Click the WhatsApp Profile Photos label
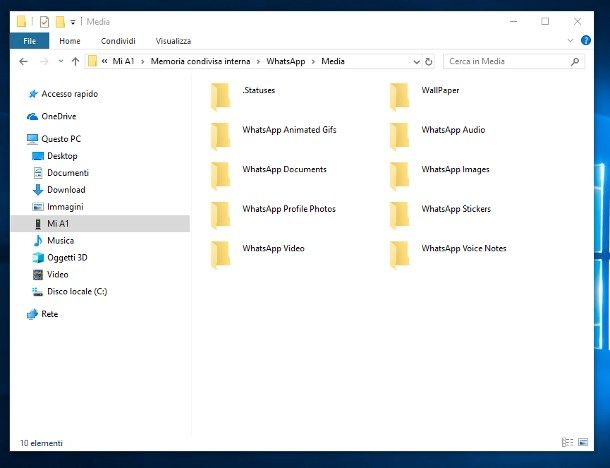 289,209
